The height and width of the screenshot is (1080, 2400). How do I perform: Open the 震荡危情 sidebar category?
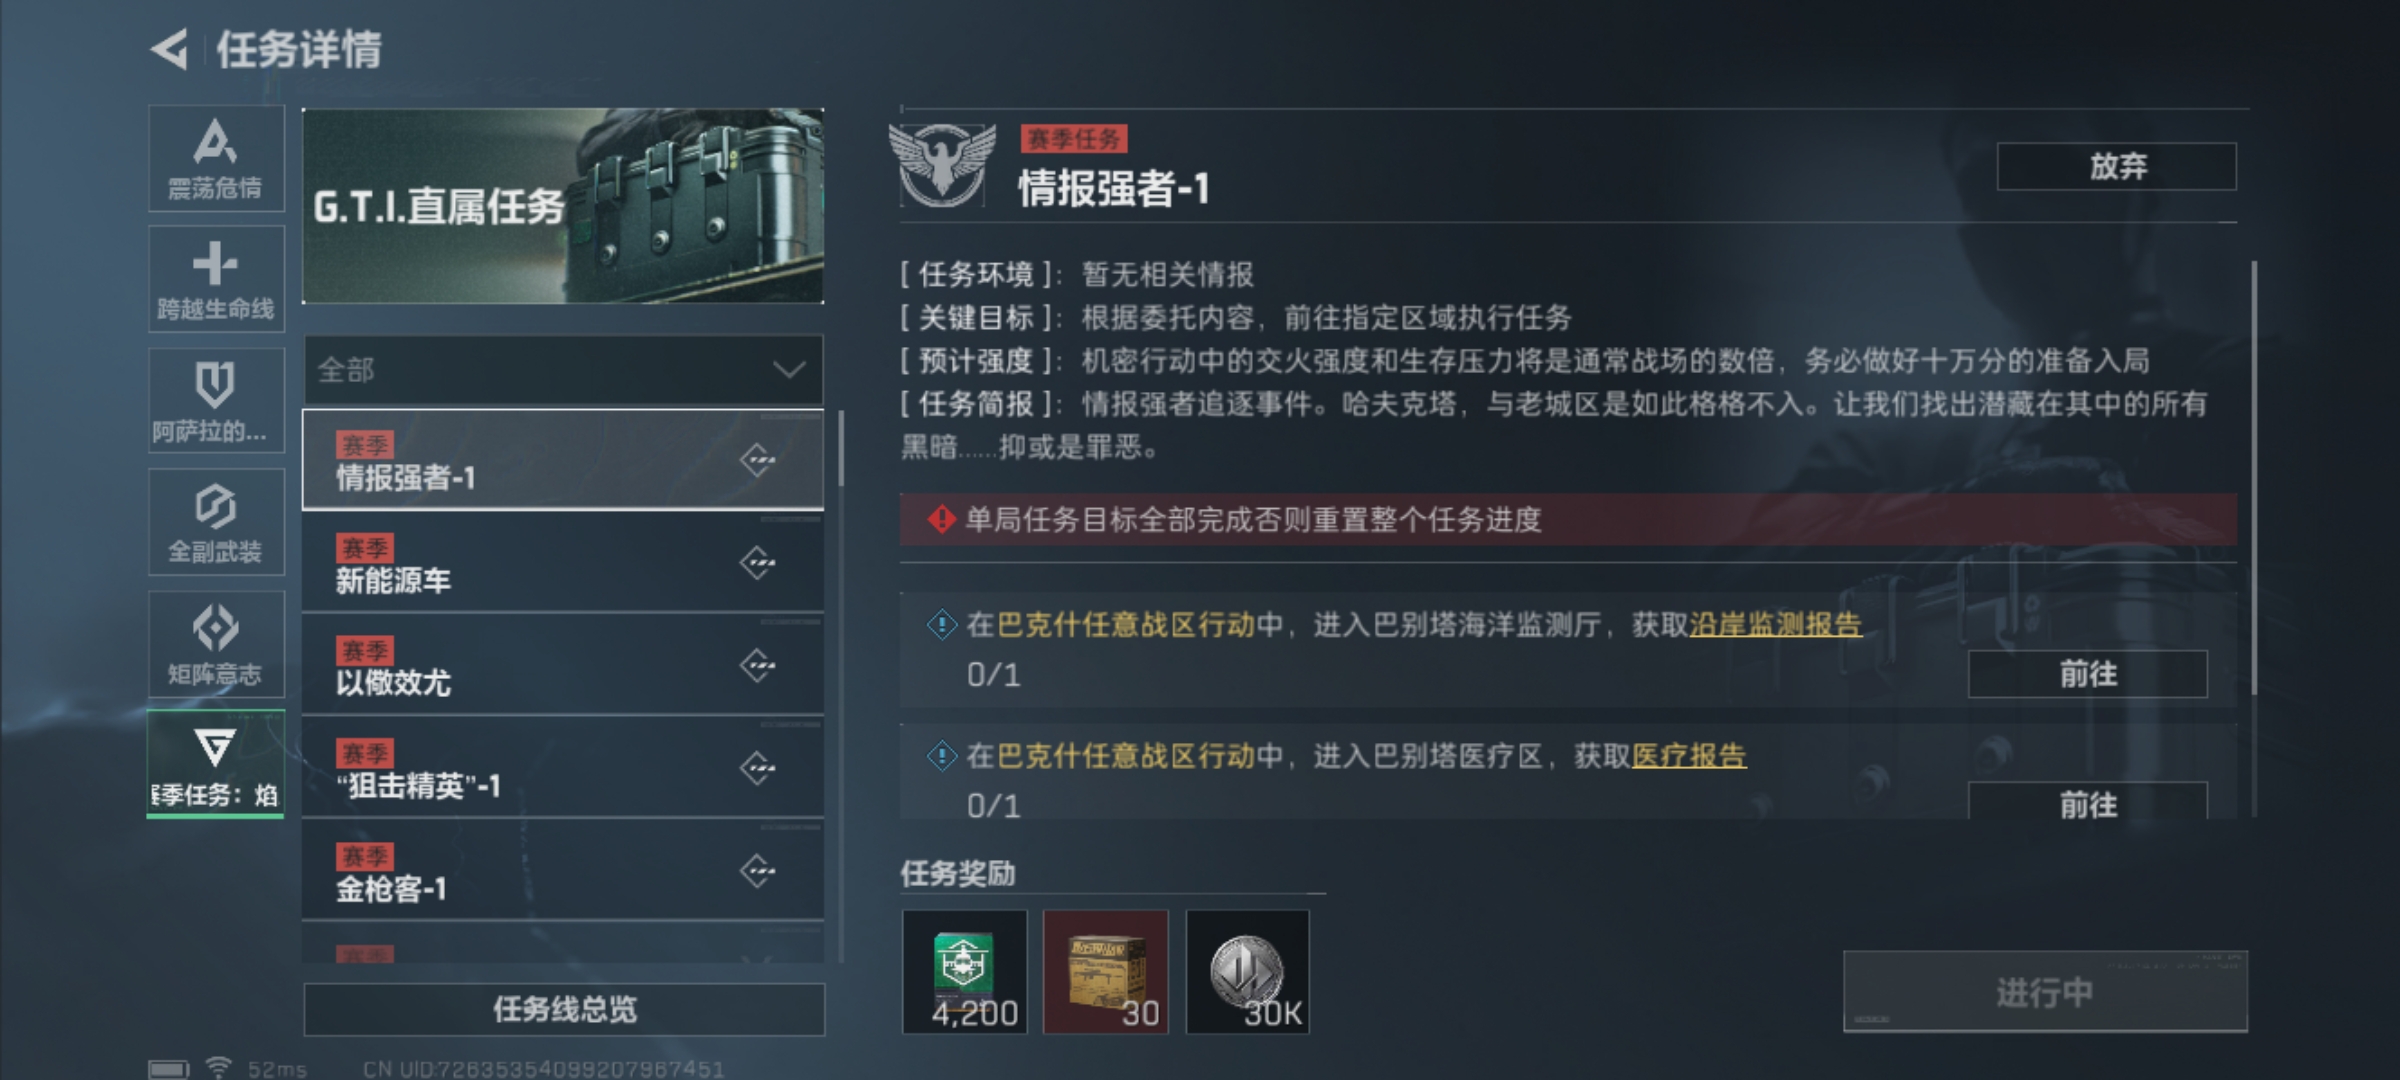(216, 158)
